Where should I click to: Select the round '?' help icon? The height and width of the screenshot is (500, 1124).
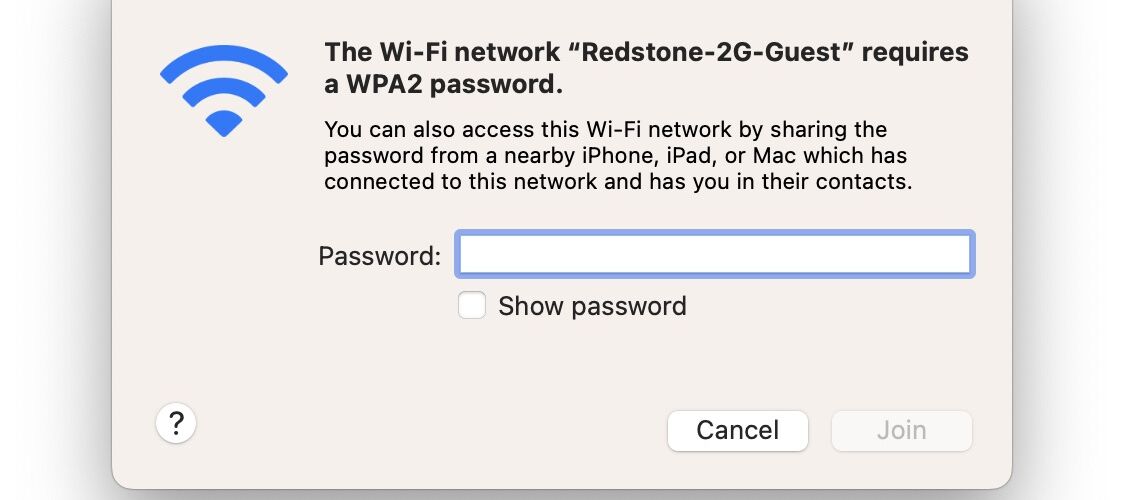176,423
